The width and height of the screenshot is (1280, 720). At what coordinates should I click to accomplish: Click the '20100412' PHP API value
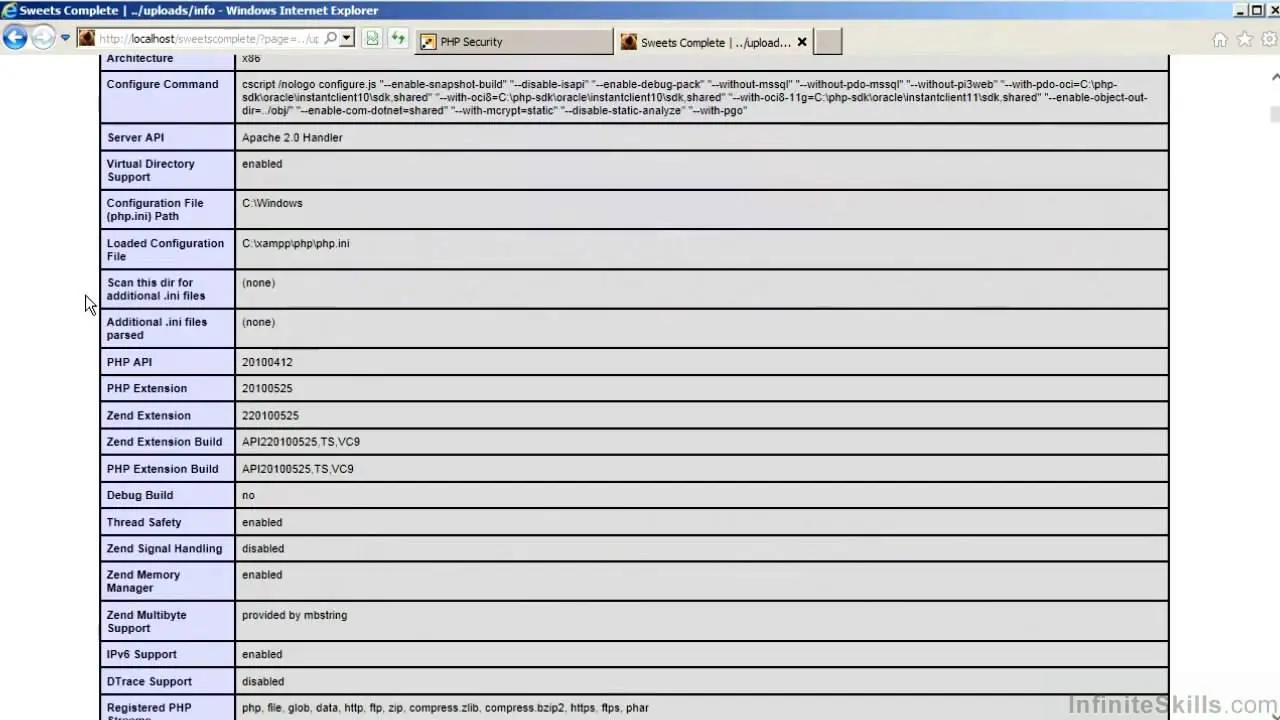click(x=267, y=362)
